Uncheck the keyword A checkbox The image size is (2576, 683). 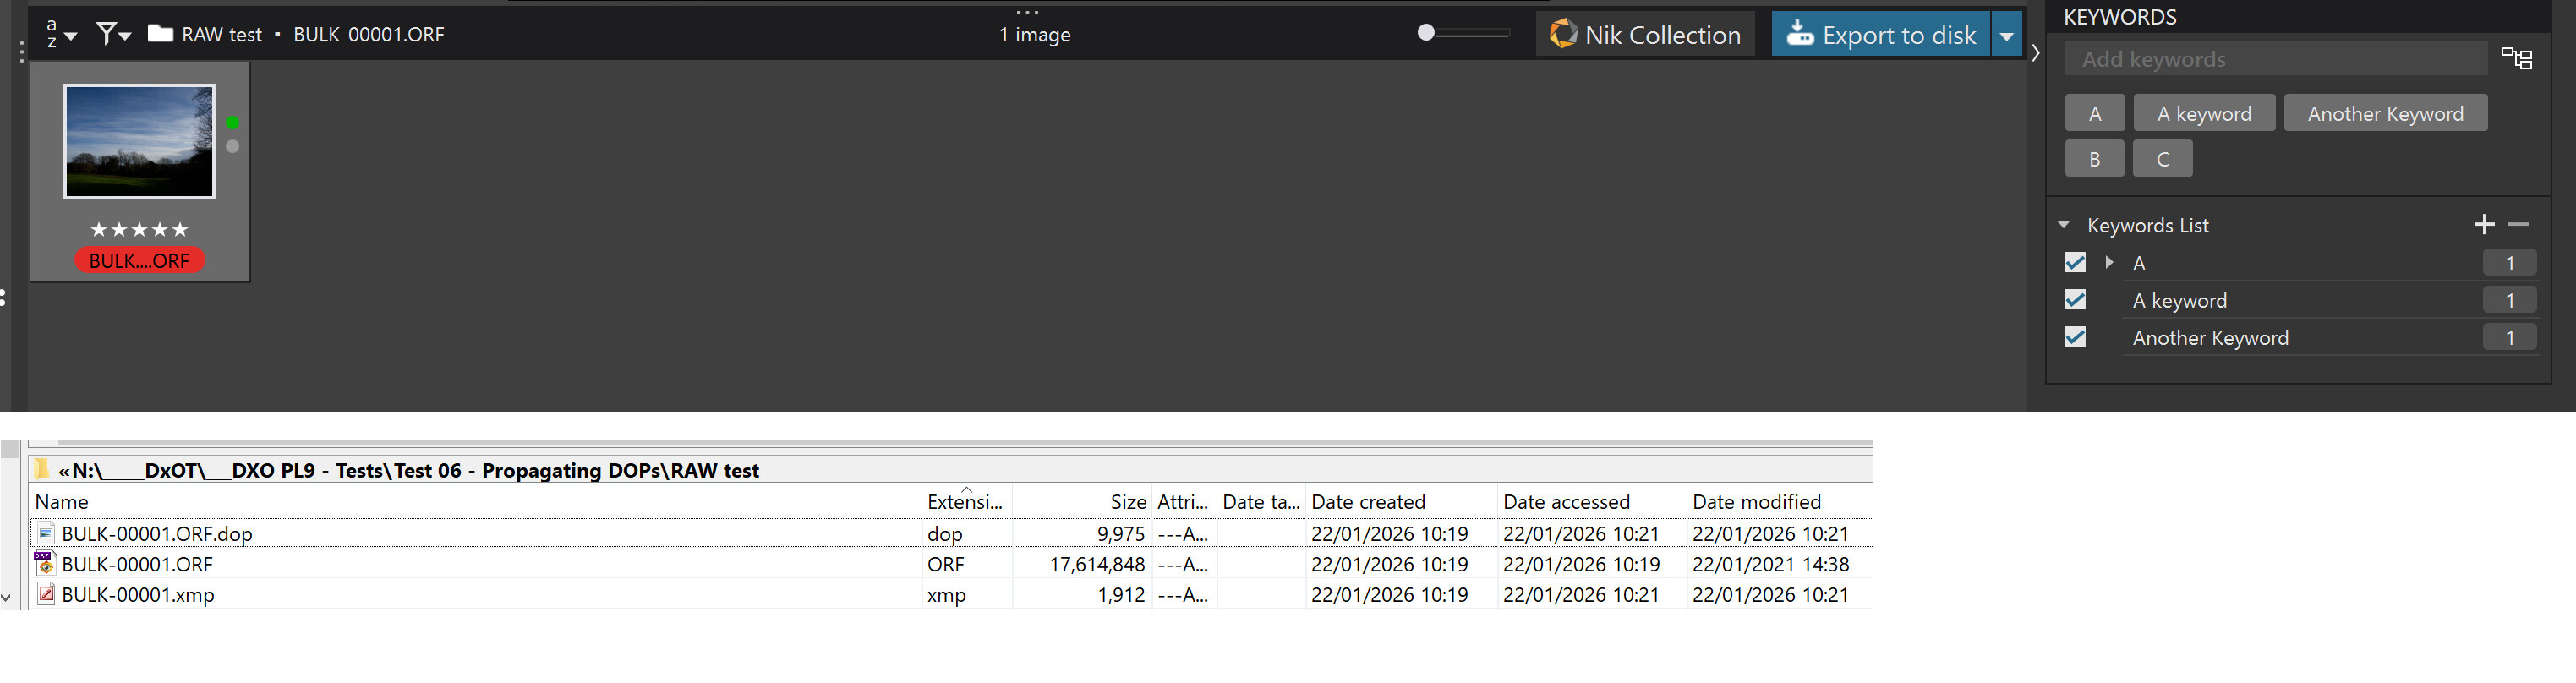2075,263
